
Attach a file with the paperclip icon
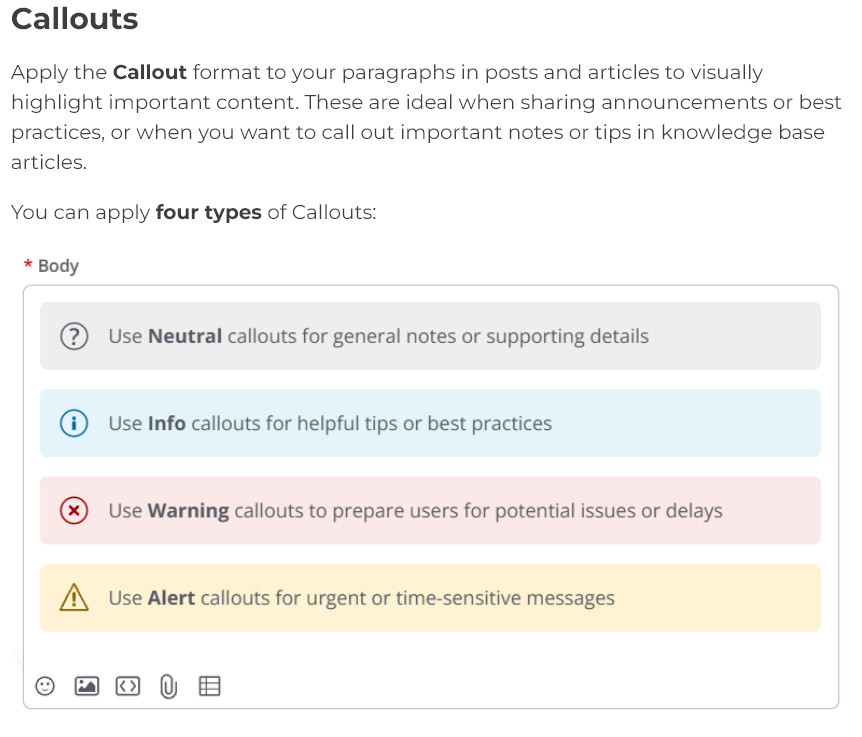coord(169,686)
